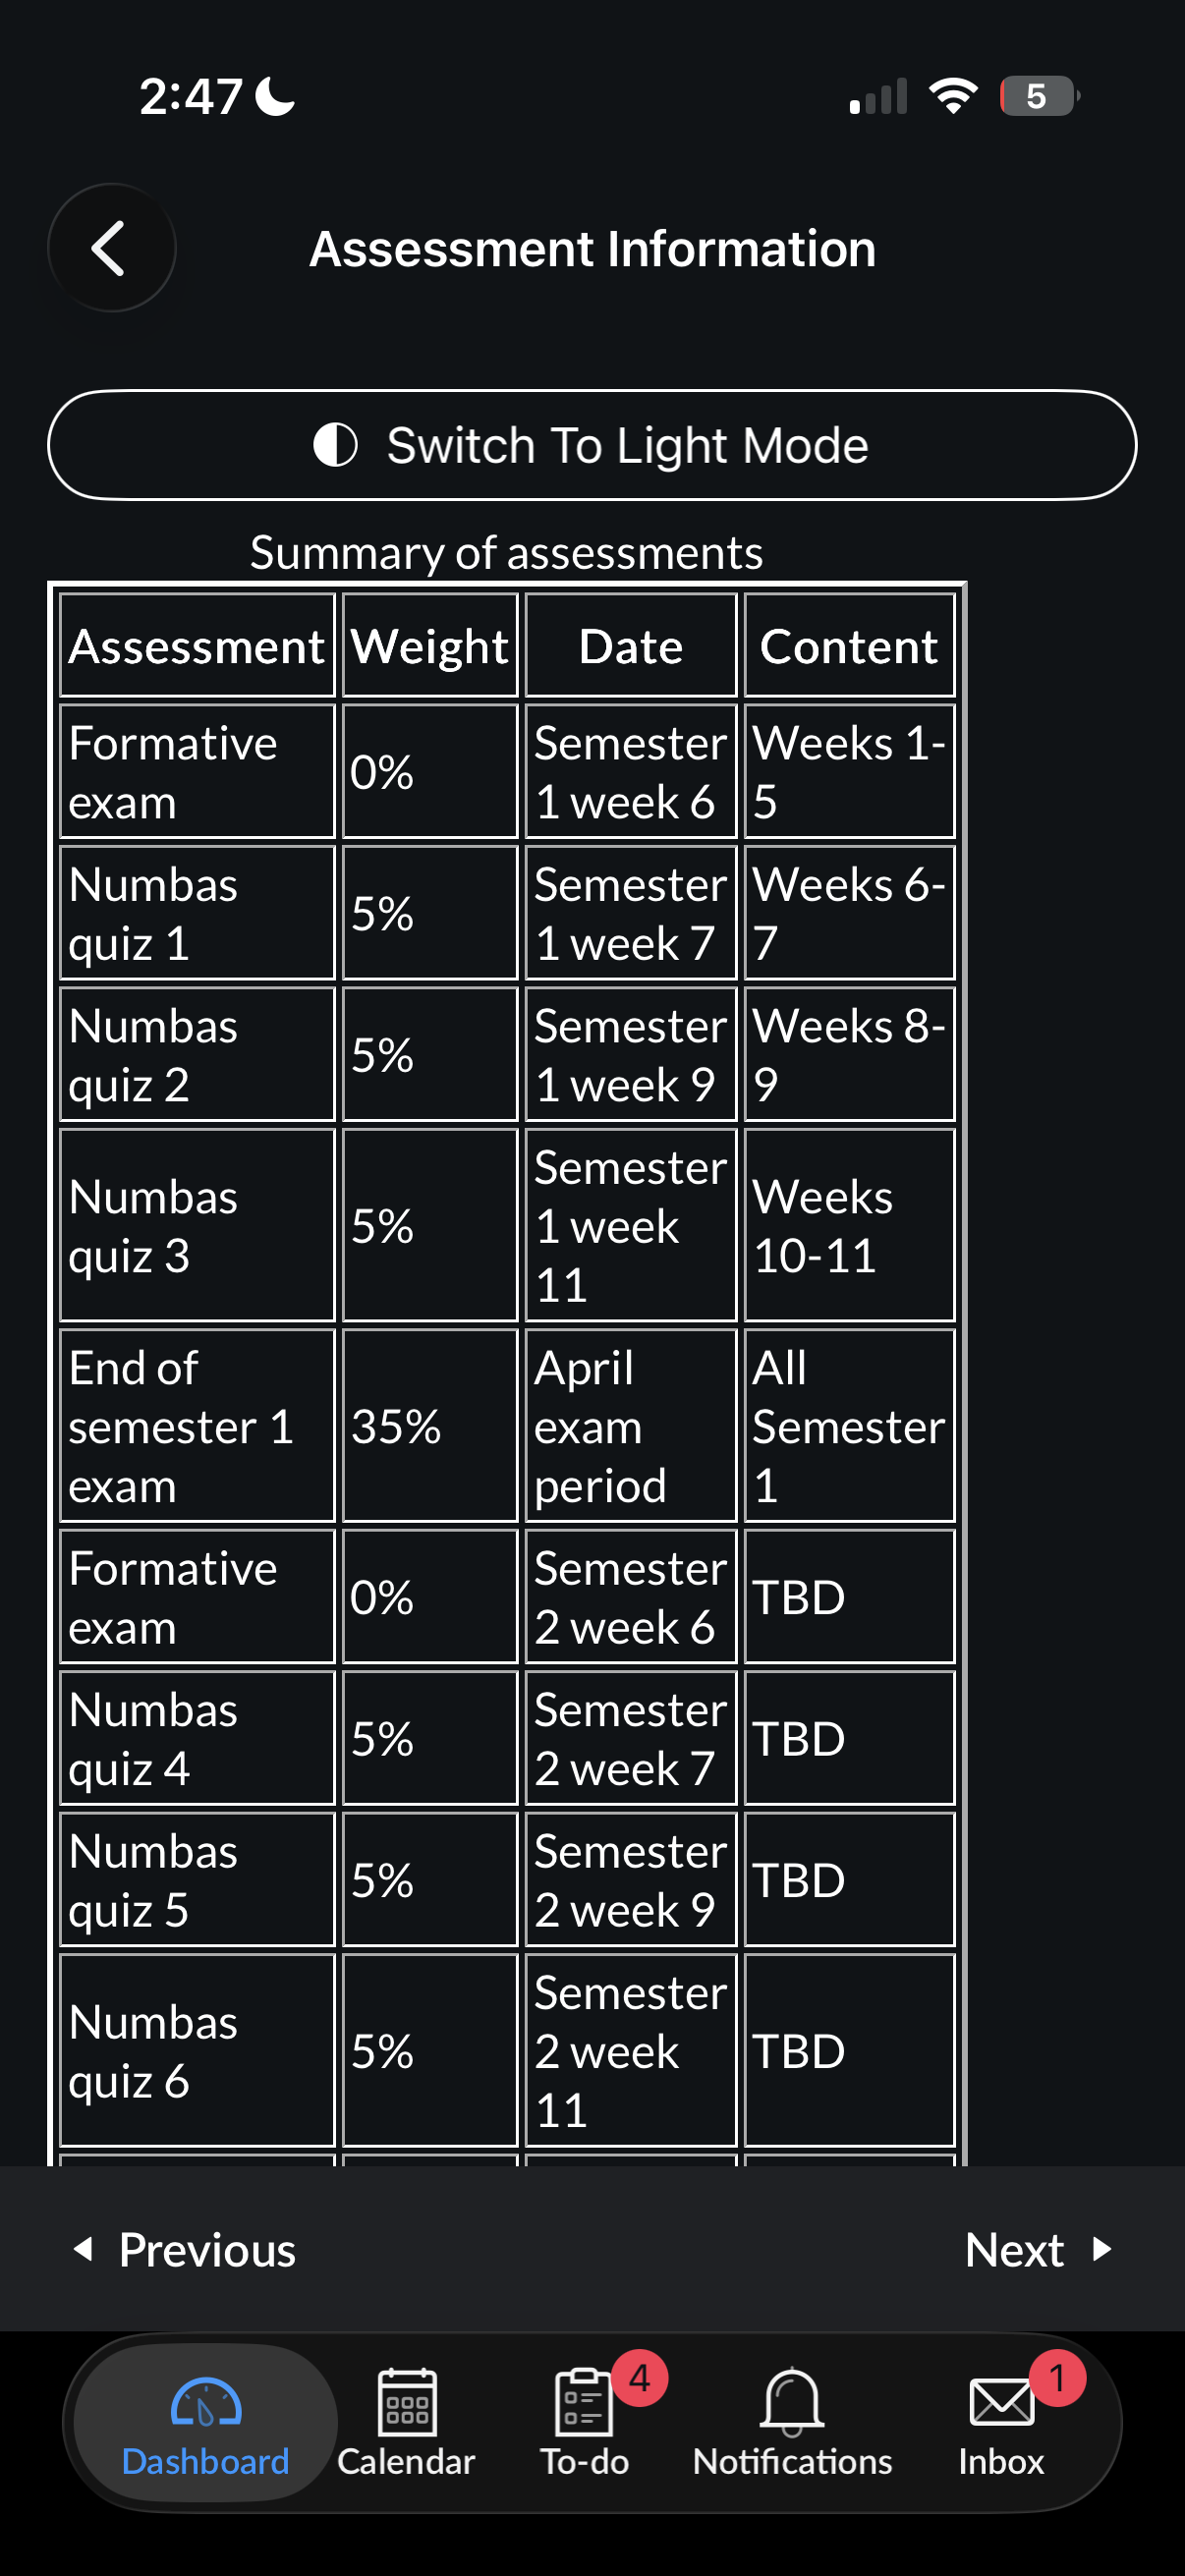Open the Dashboard tab
Screen dimensions: 1185x2576
(x=205, y=2422)
